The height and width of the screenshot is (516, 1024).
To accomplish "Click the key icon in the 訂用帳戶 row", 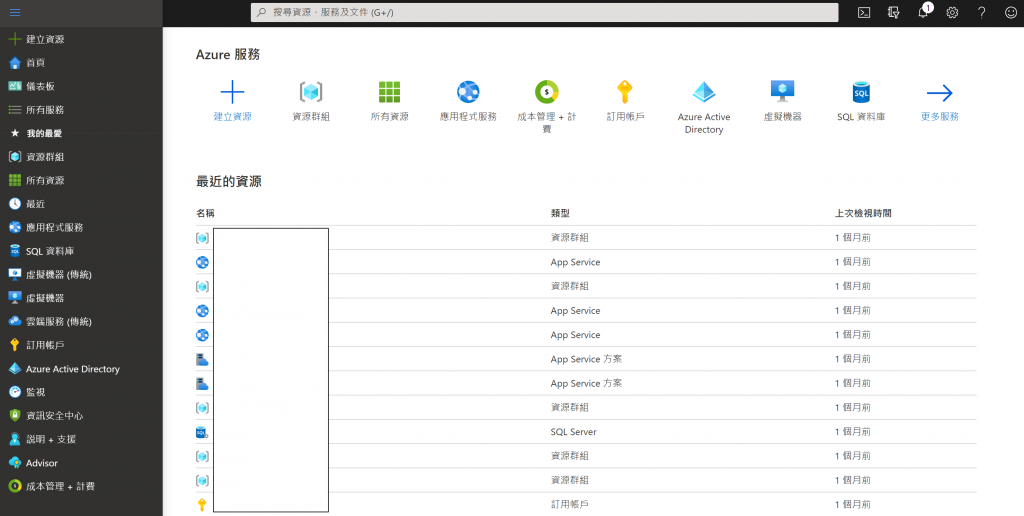I will [202, 504].
